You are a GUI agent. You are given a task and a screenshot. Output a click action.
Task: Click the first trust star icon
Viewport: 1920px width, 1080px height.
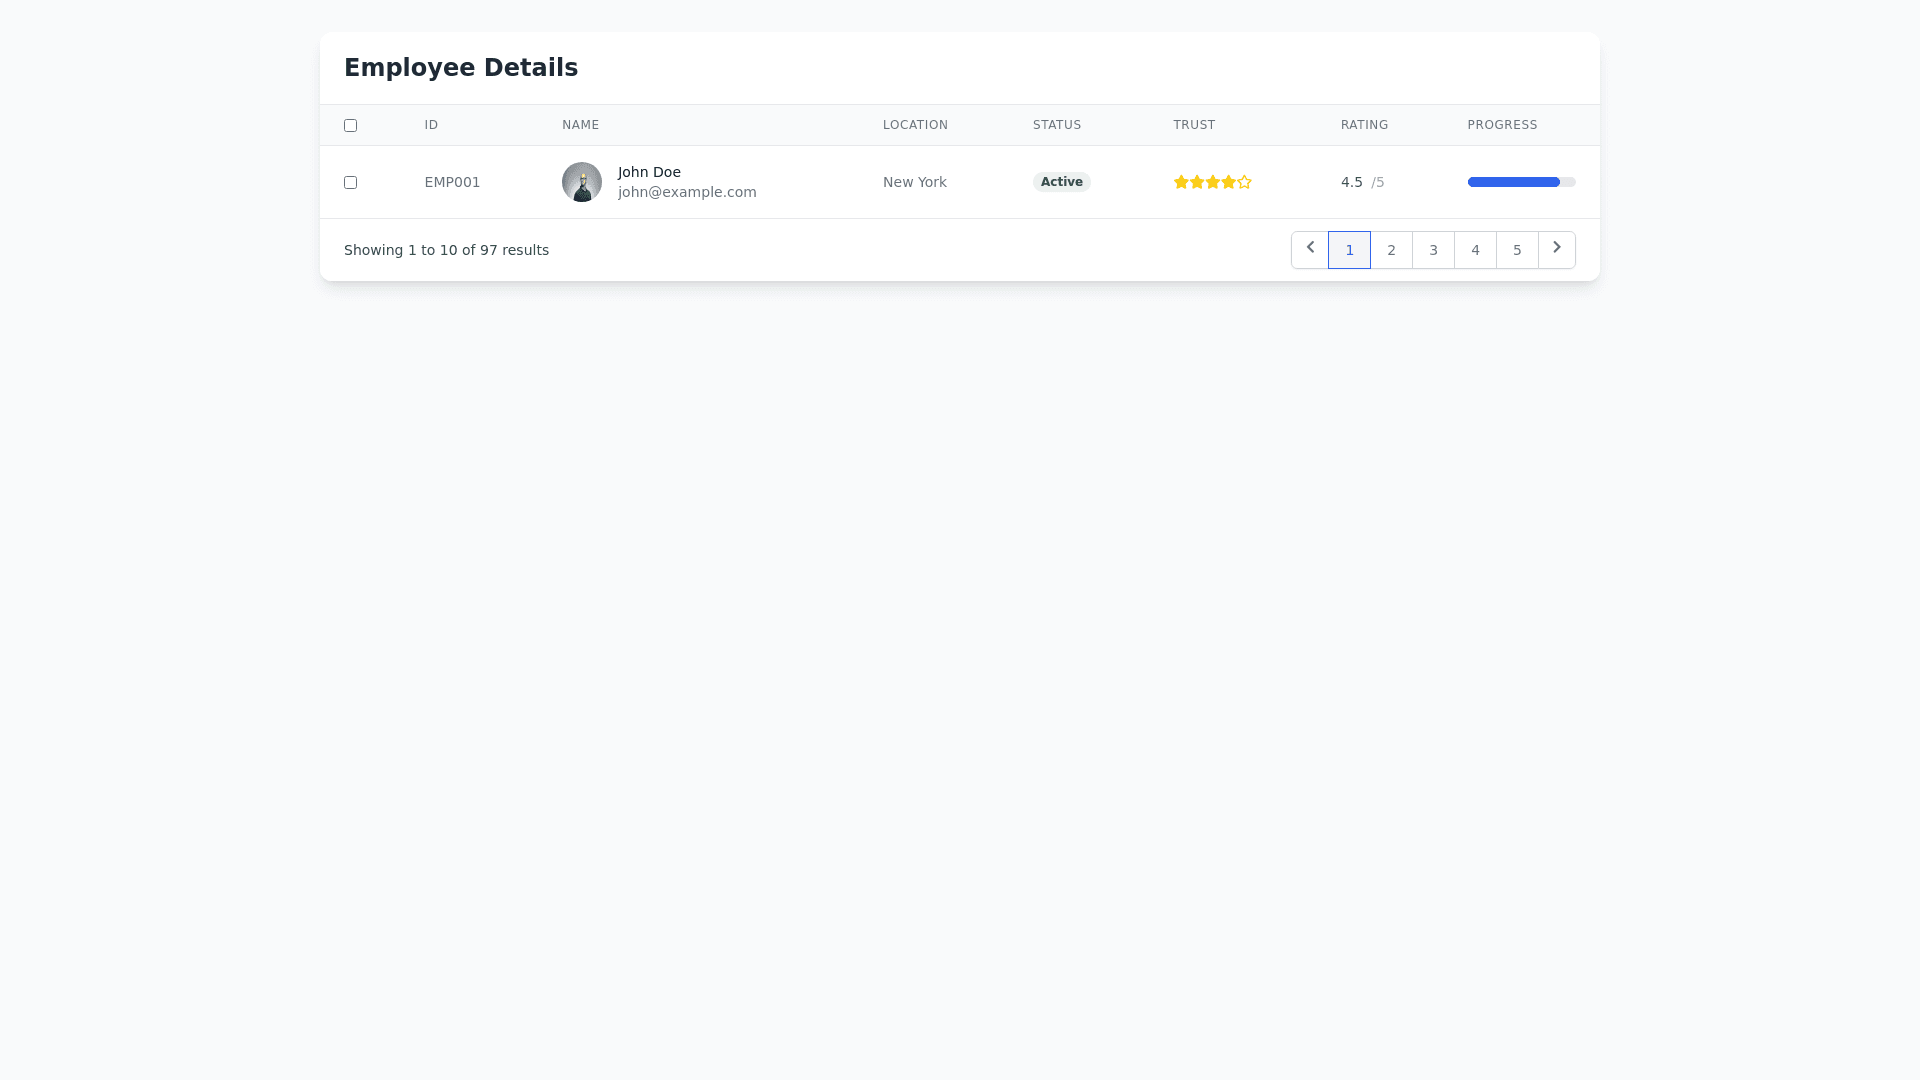[1181, 182]
